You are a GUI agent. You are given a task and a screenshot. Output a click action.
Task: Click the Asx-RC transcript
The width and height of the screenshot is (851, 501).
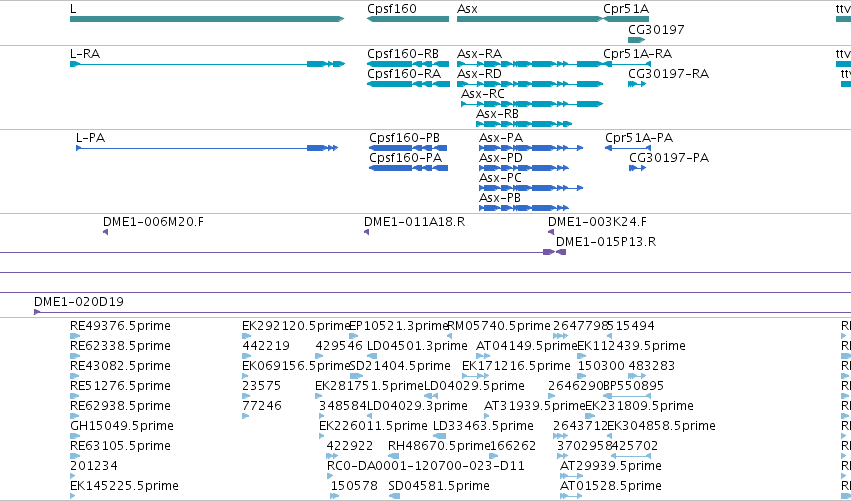[532, 104]
